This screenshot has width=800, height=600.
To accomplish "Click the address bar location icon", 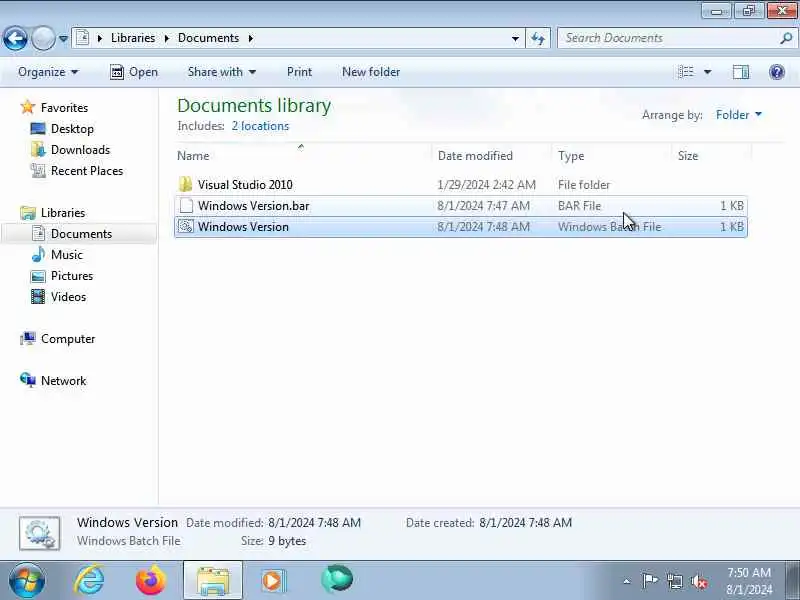I will 82,38.
